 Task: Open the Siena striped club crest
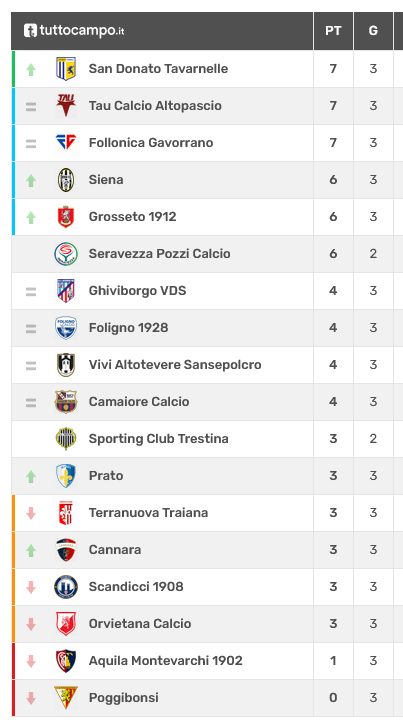(66, 180)
